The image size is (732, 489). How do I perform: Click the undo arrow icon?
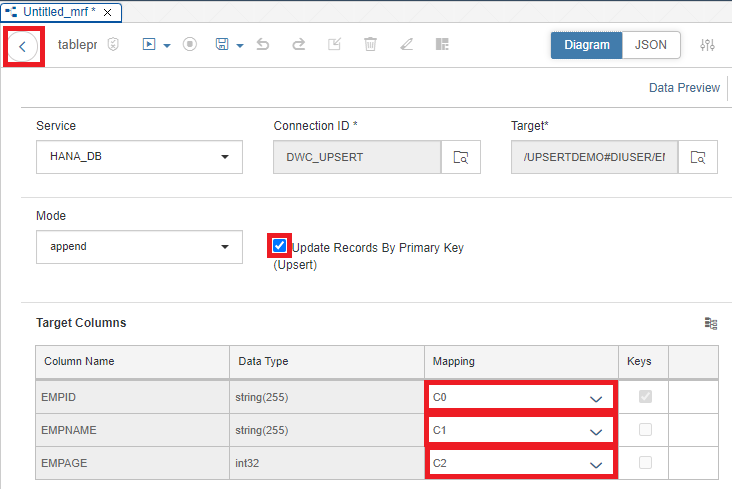[263, 44]
